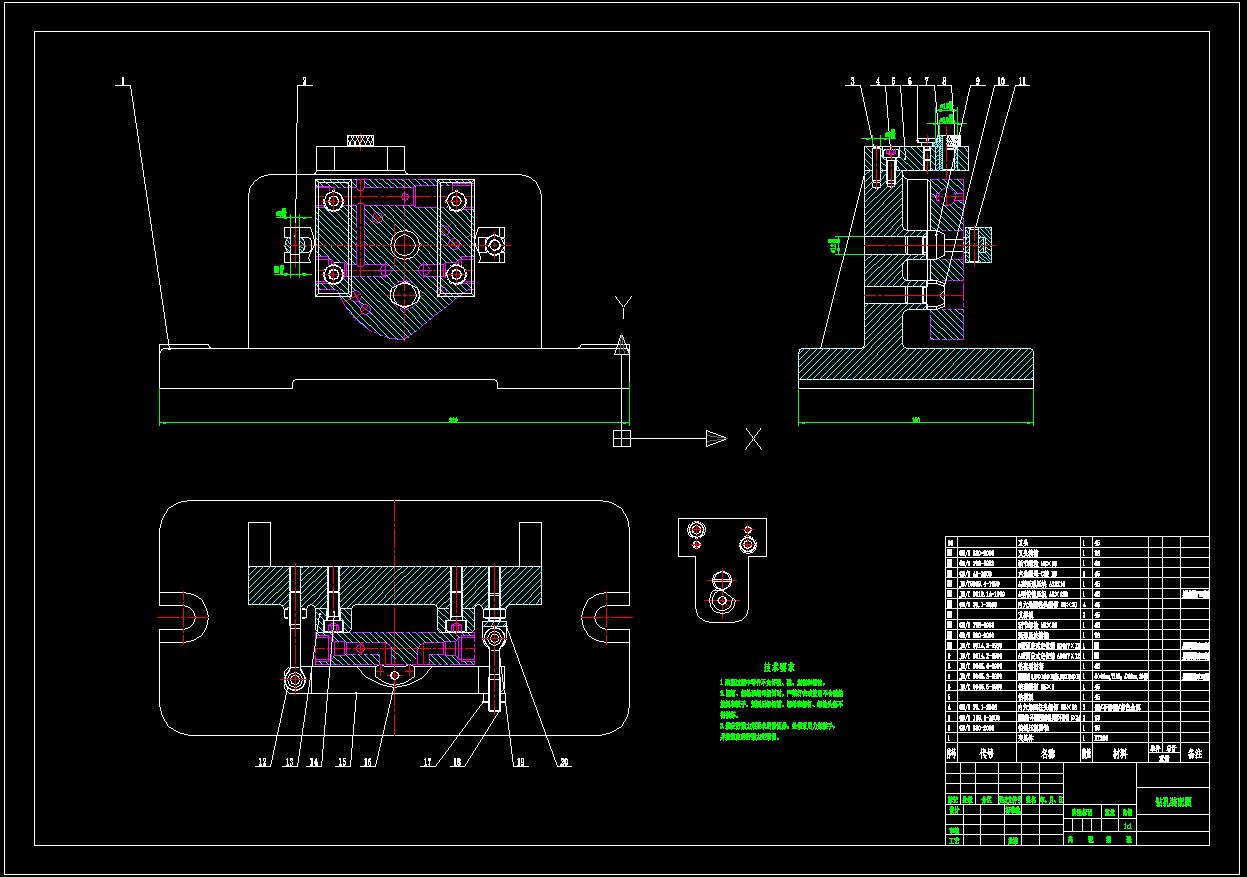
Task: Select callout number 3 above the side view
Action: pos(853,82)
